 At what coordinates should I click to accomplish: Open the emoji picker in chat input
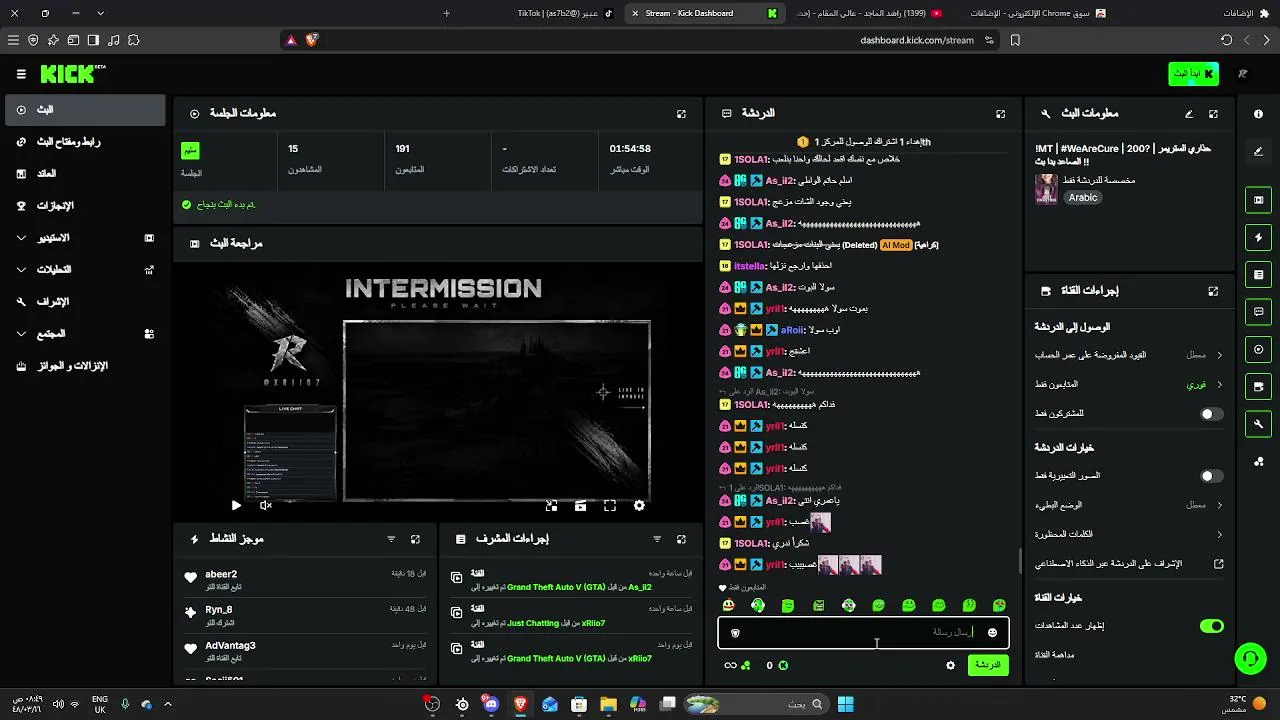pyautogui.click(x=992, y=632)
